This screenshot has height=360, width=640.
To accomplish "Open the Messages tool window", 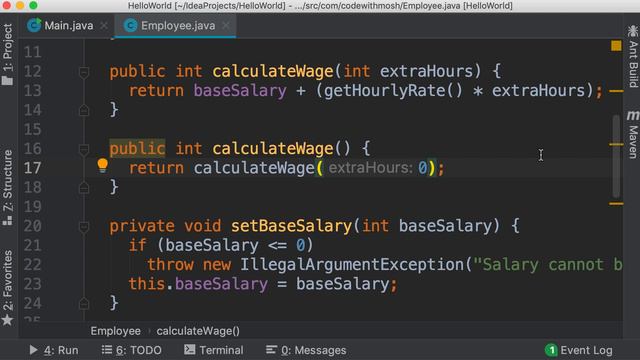I will (306, 350).
